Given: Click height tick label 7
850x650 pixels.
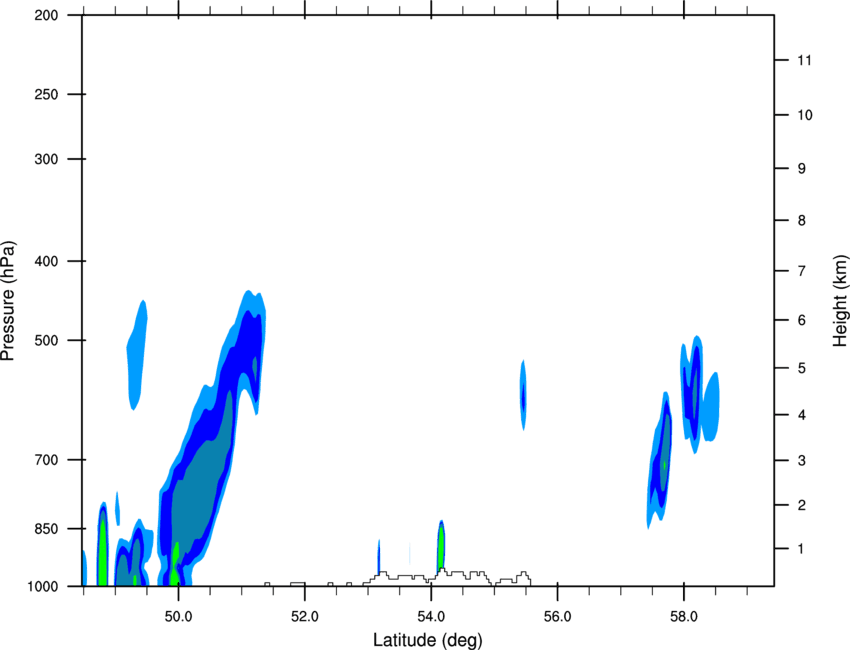Looking at the screenshot, I should click(x=802, y=271).
